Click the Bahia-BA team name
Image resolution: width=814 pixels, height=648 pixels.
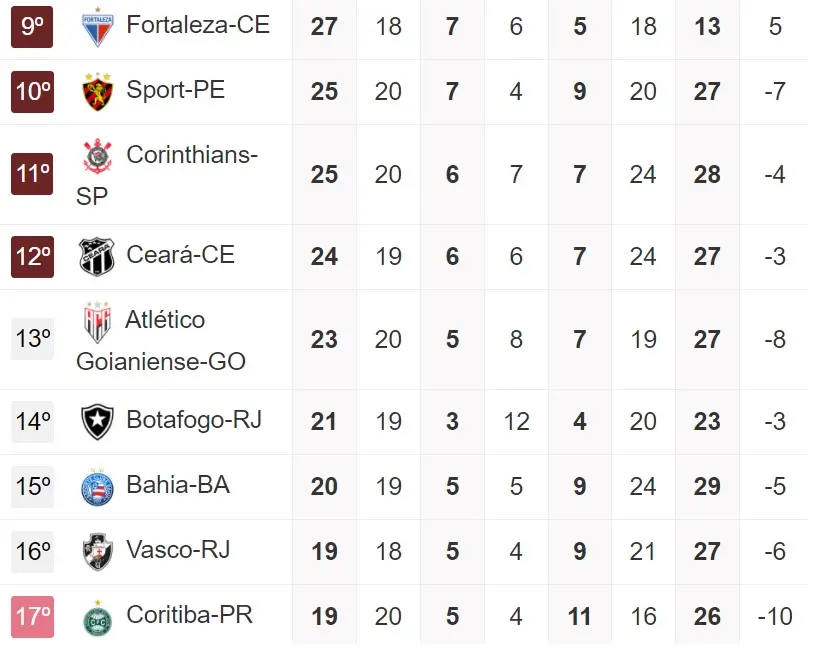178,485
